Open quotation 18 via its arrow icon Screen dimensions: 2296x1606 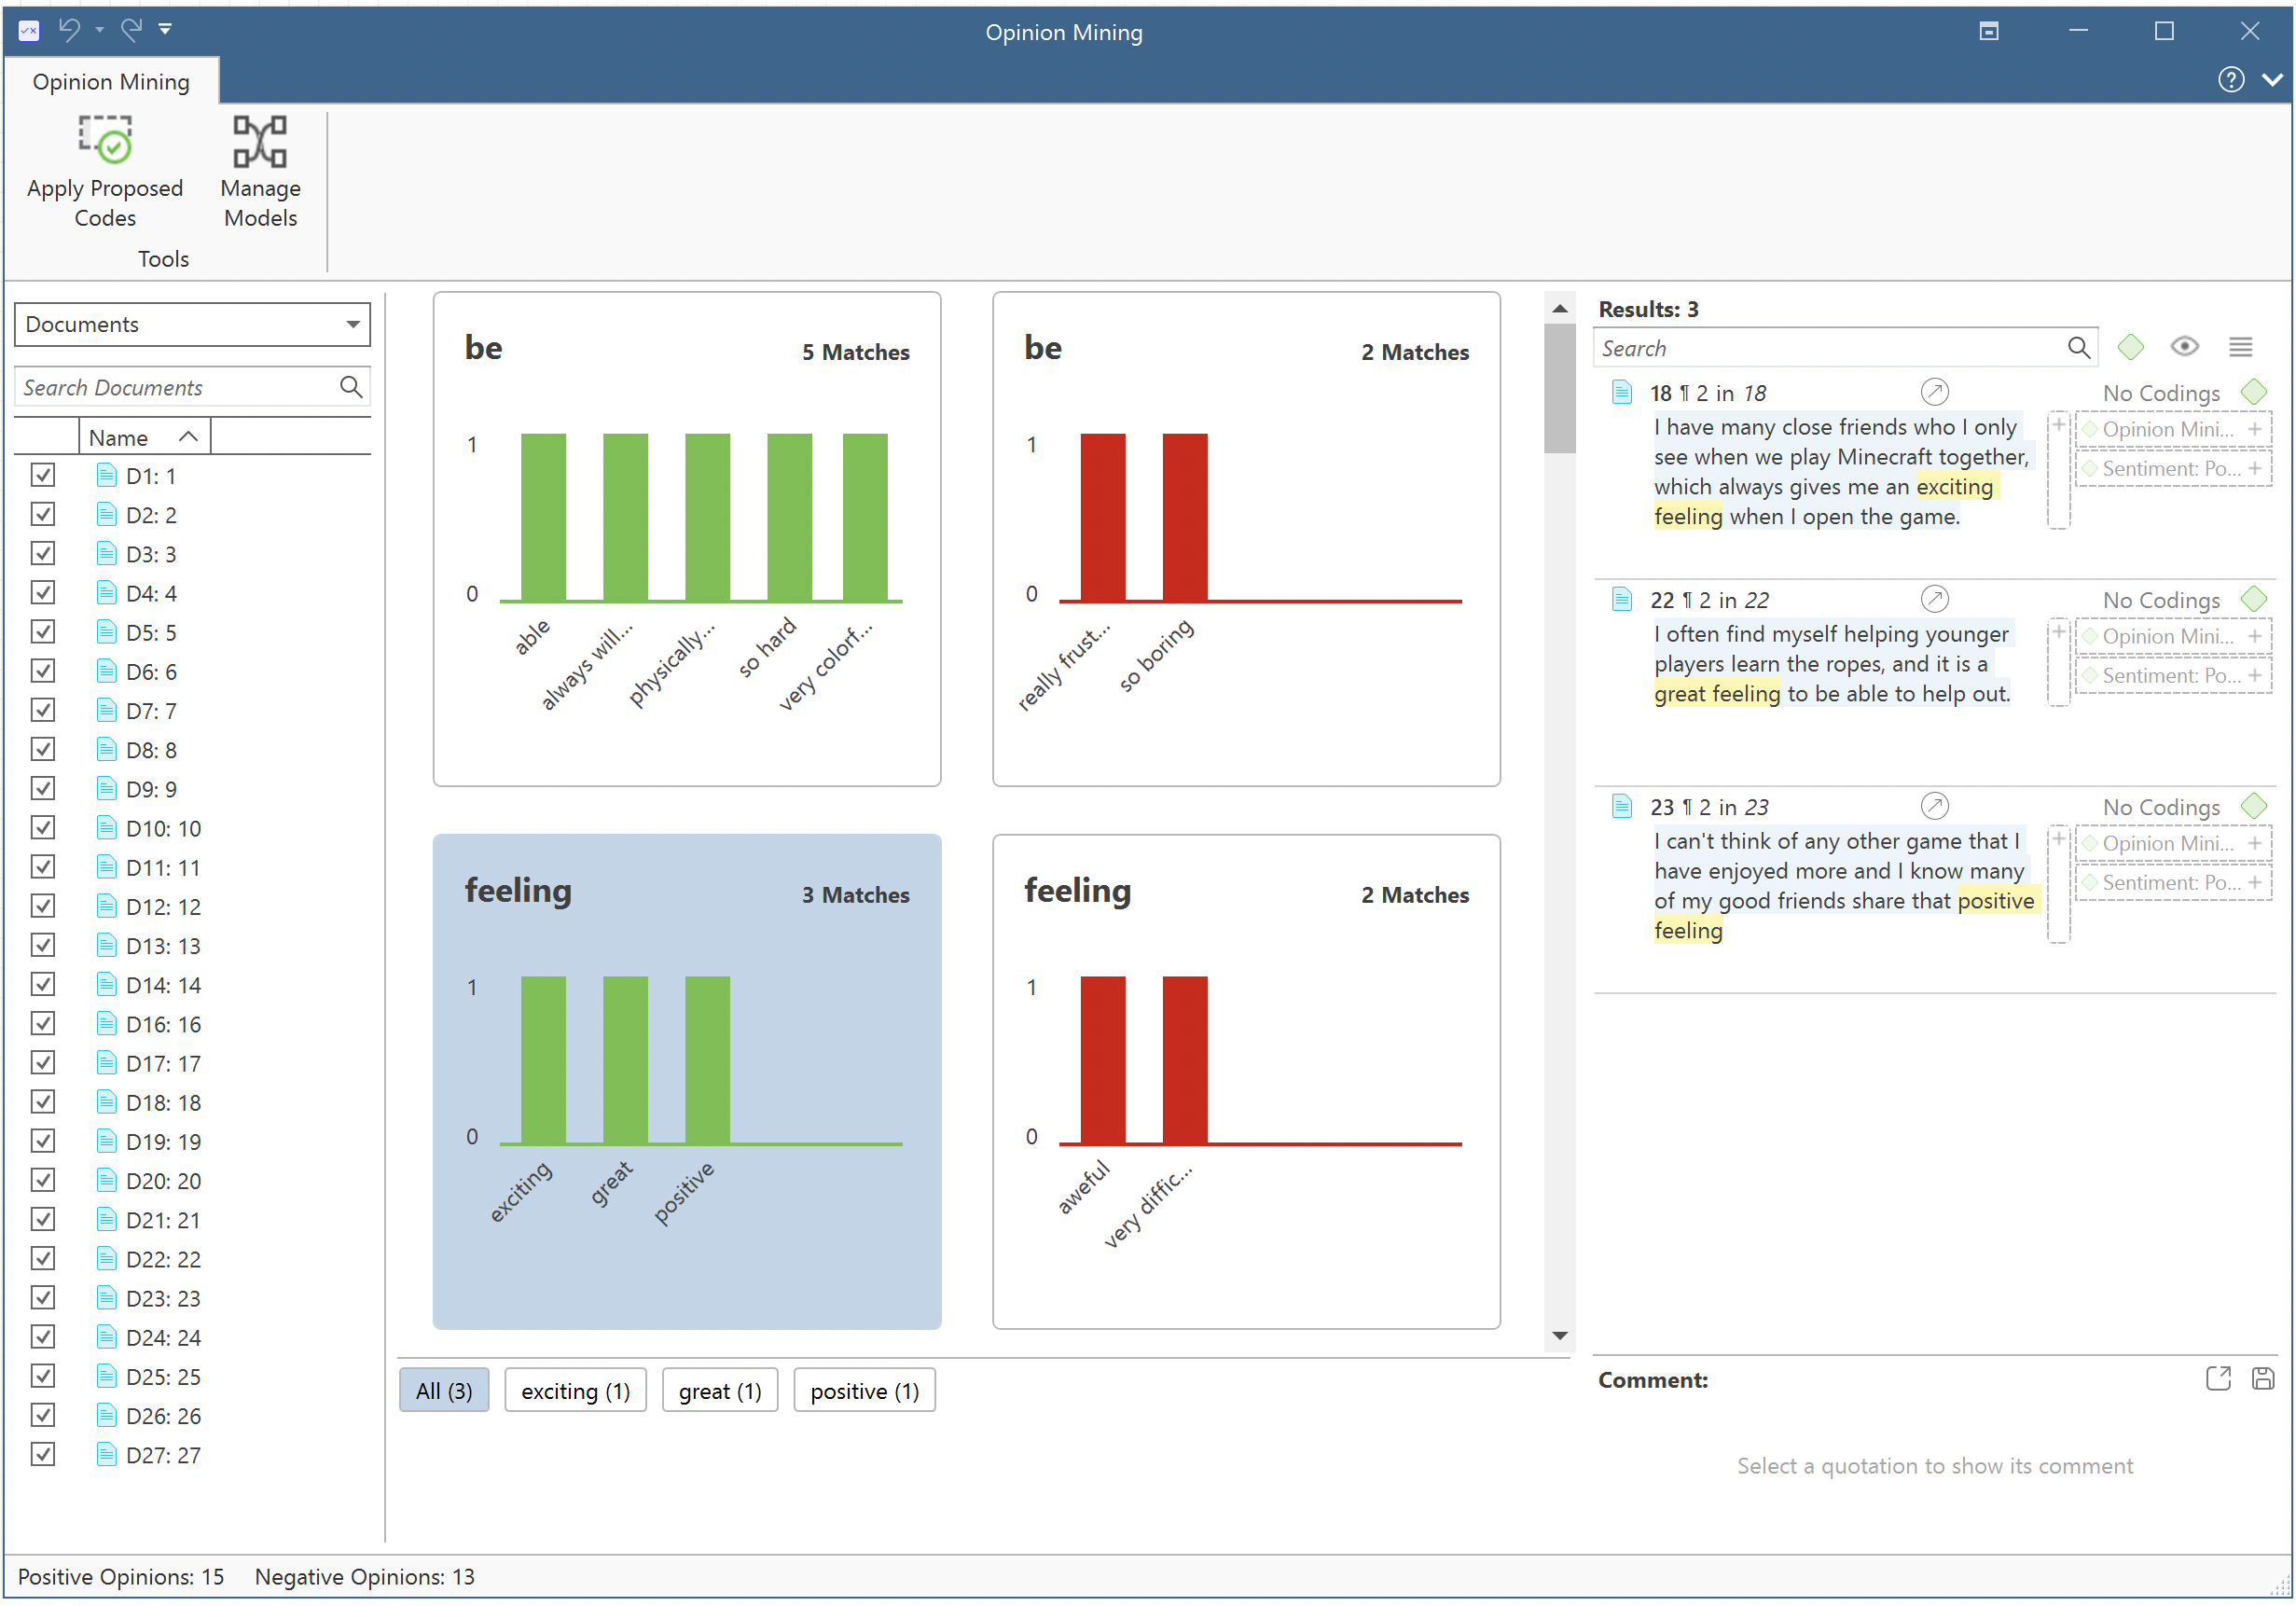tap(1934, 392)
